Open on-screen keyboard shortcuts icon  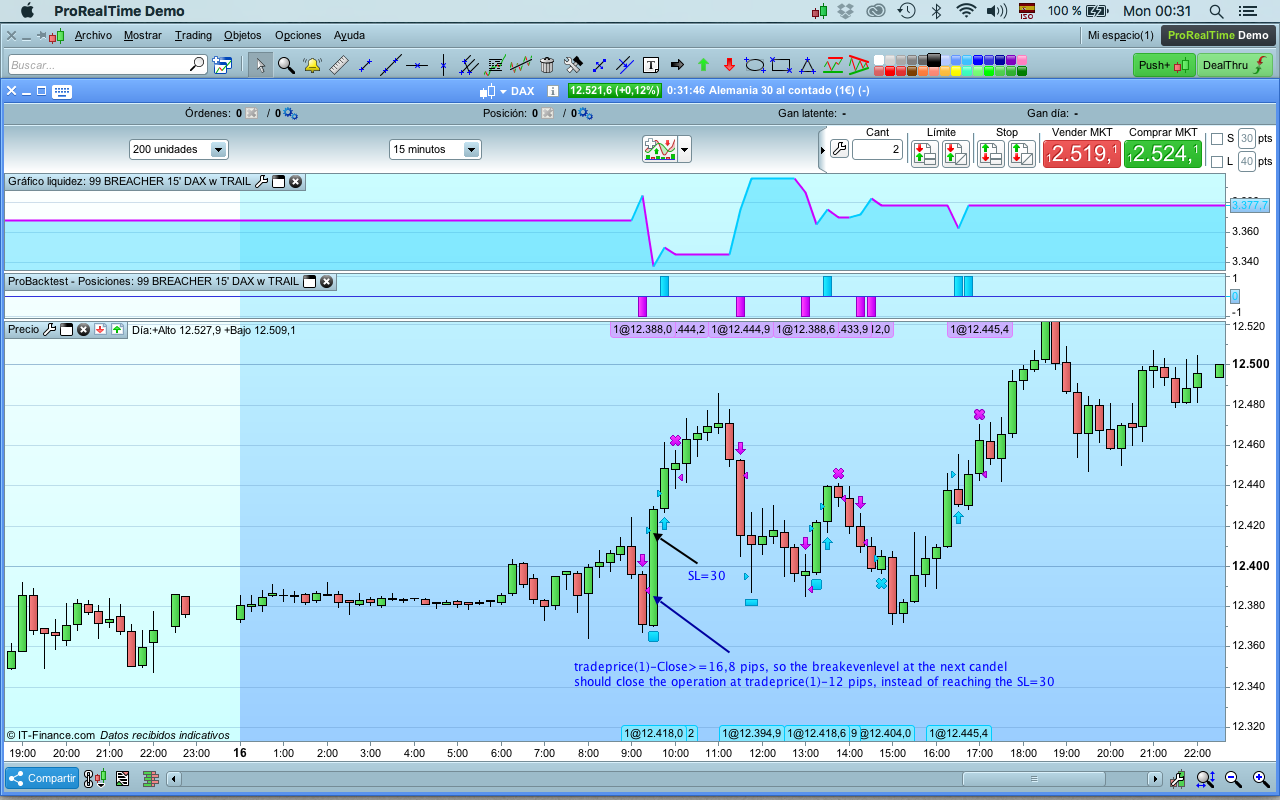61,91
